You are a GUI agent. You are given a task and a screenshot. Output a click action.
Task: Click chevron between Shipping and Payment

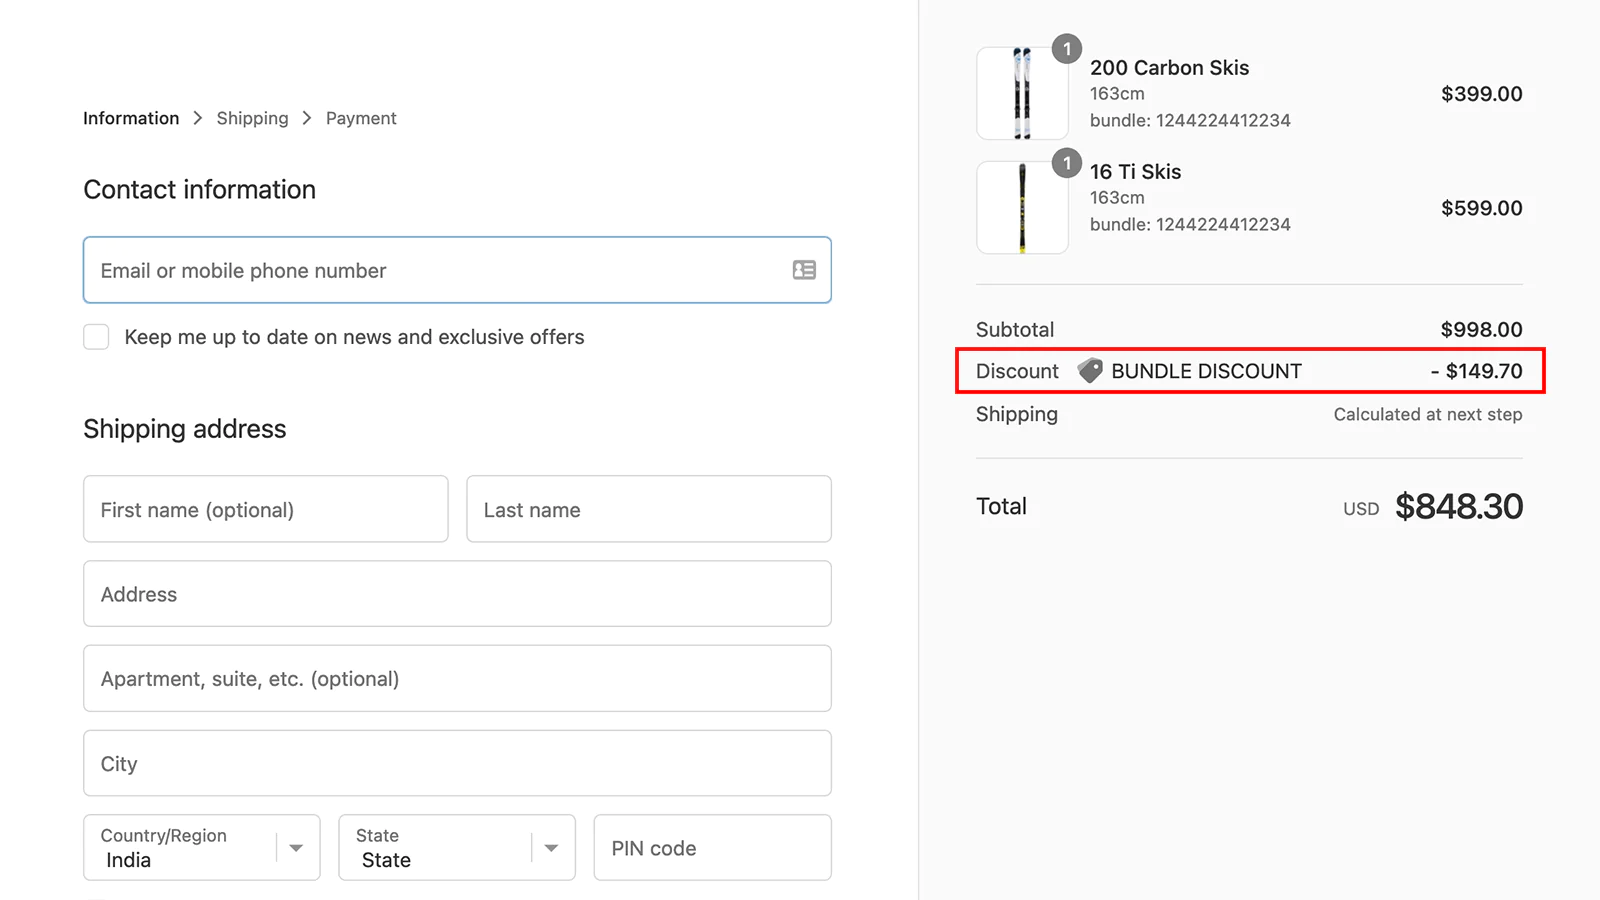point(307,118)
